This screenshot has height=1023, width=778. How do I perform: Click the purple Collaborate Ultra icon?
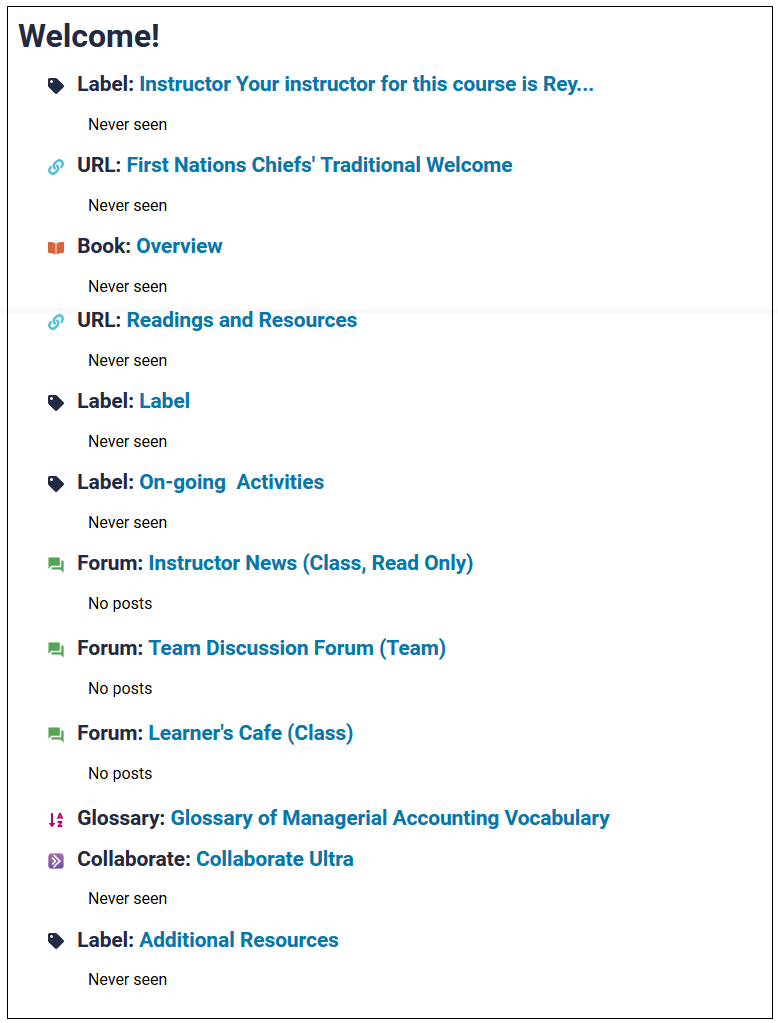[x=56, y=861]
